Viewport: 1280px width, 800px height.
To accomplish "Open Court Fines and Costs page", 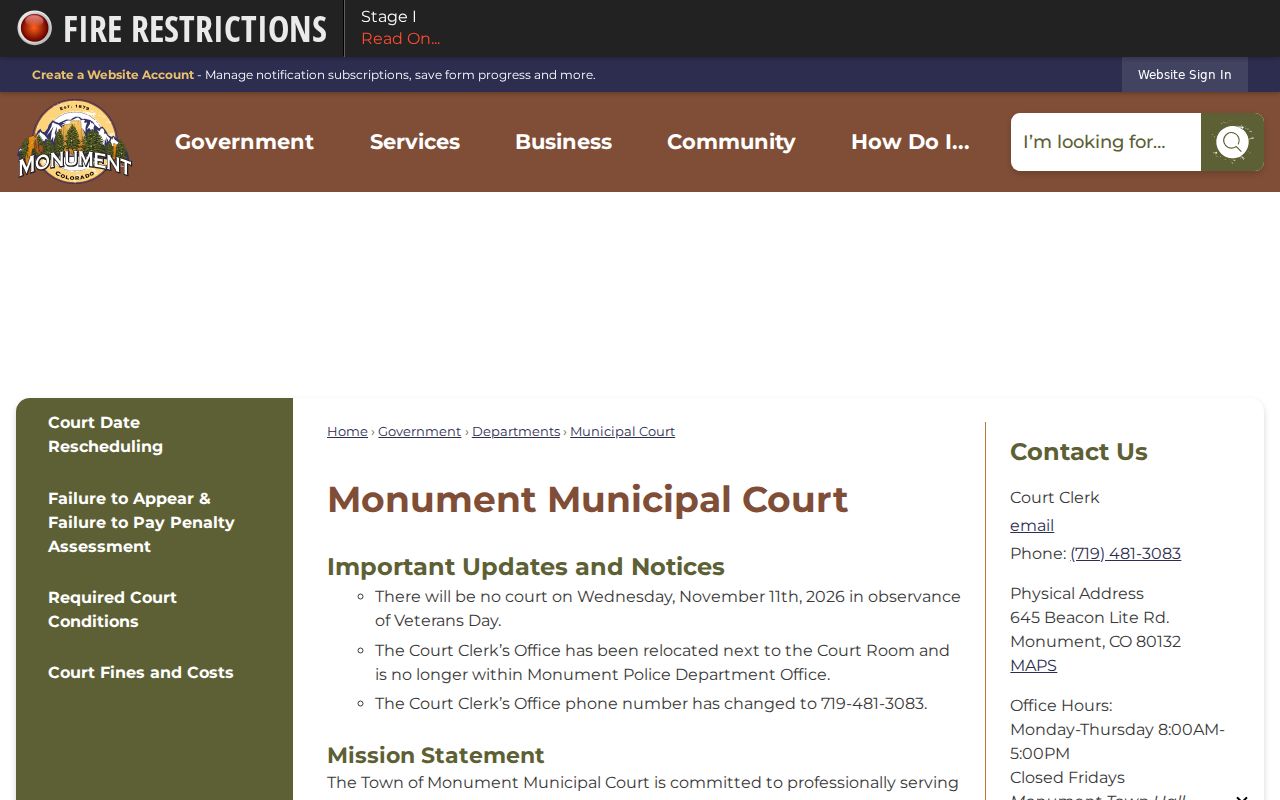I will click(140, 672).
